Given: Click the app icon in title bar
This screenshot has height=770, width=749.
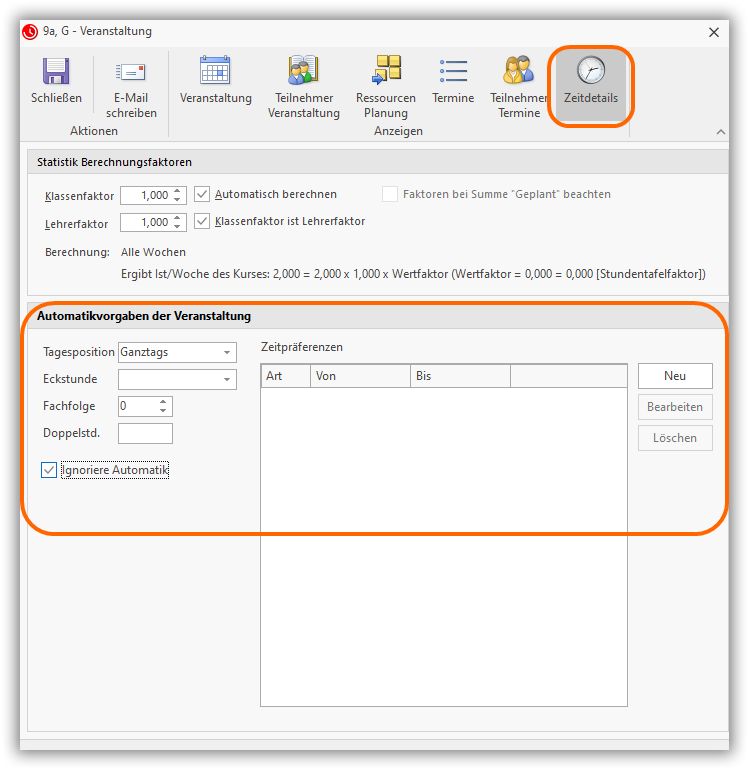Looking at the screenshot, I should click(x=30, y=32).
